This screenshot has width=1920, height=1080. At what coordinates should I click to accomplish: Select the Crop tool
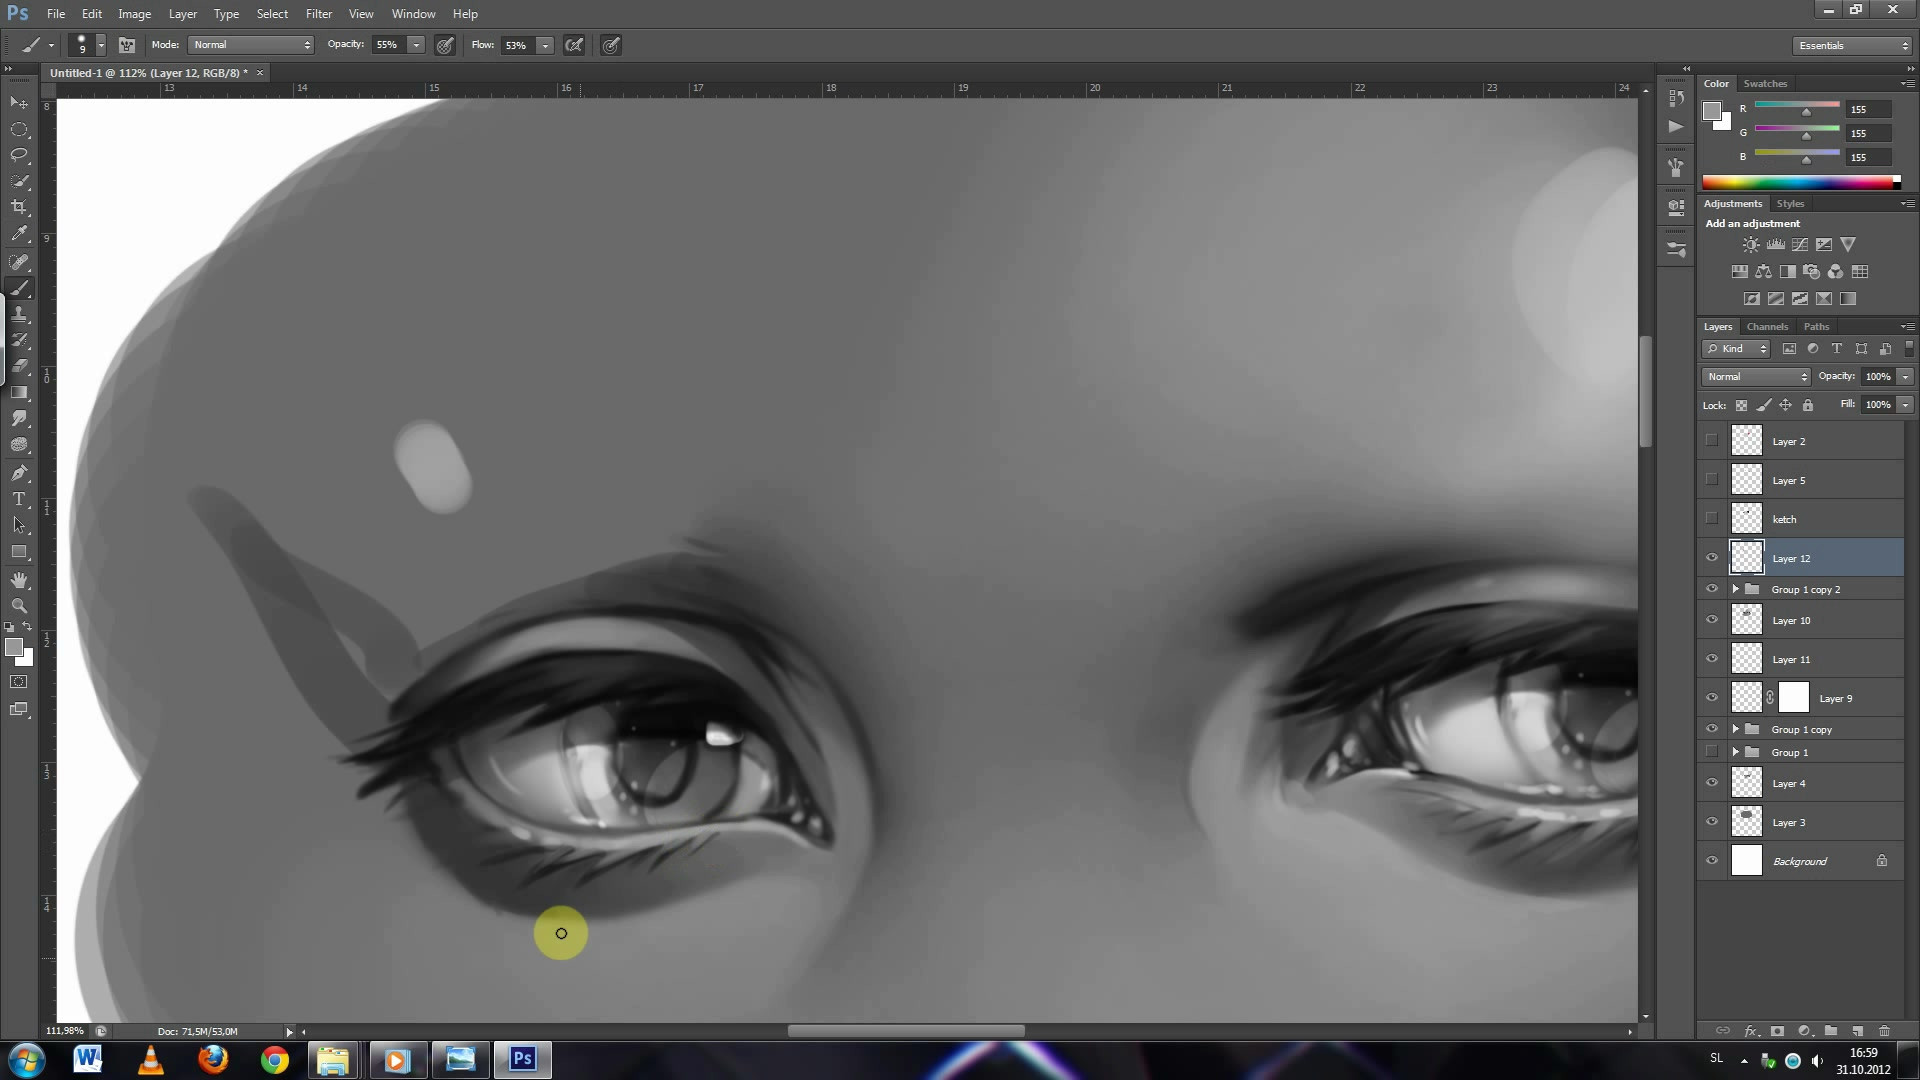click(19, 207)
